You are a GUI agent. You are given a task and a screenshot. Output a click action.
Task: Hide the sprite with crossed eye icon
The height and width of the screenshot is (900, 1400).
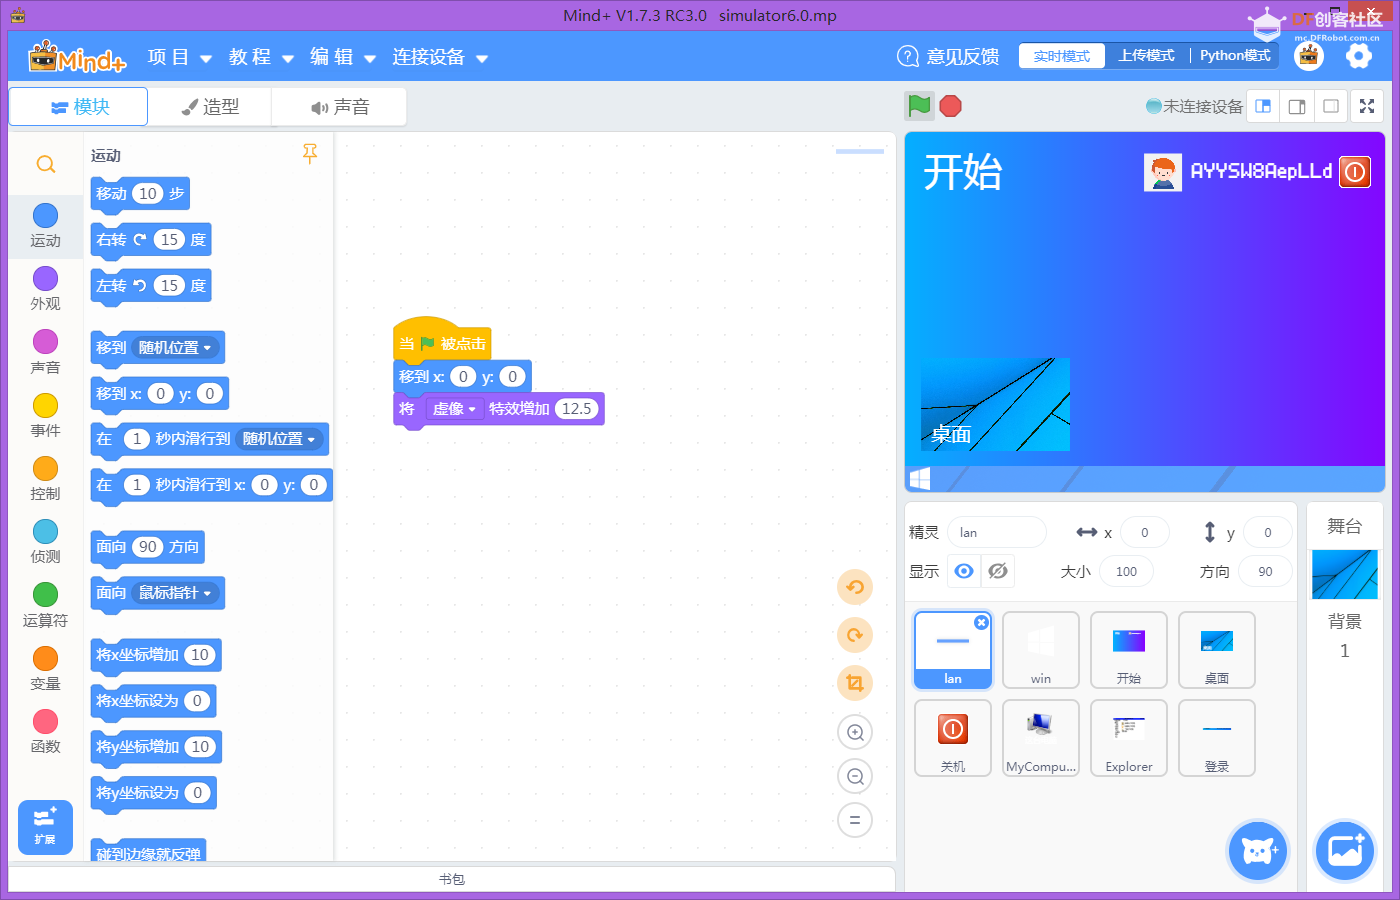998,571
